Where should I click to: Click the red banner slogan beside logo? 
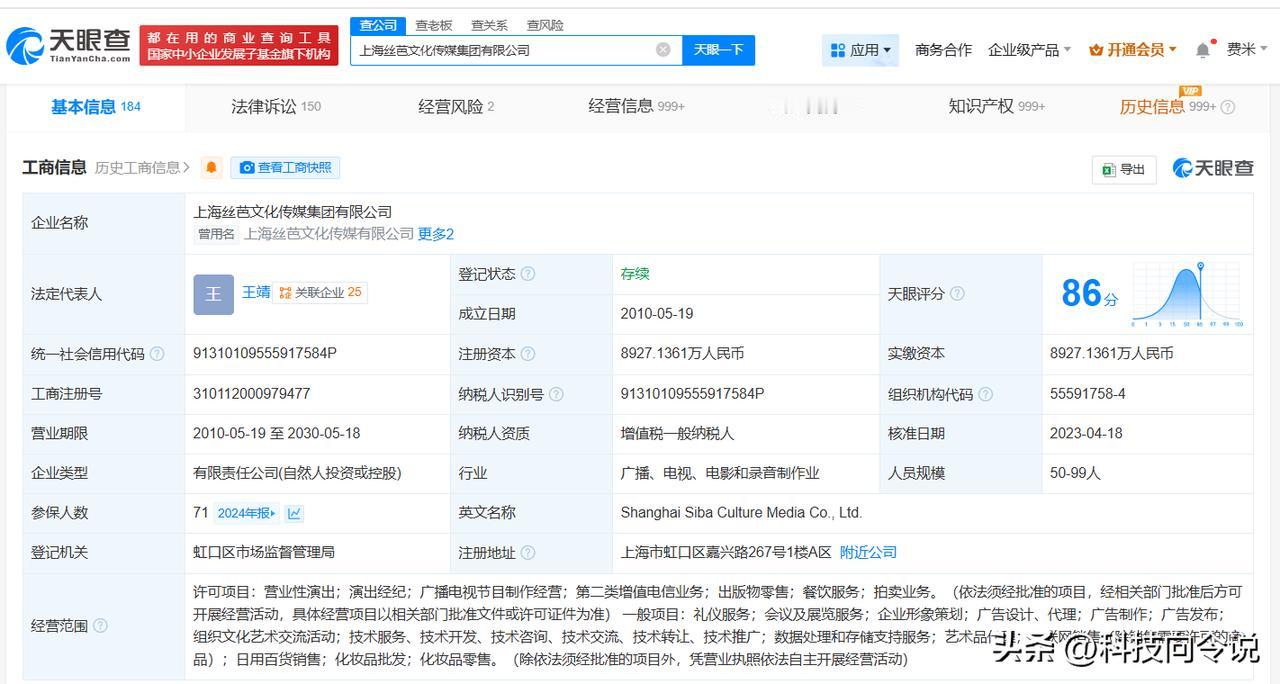tap(239, 45)
